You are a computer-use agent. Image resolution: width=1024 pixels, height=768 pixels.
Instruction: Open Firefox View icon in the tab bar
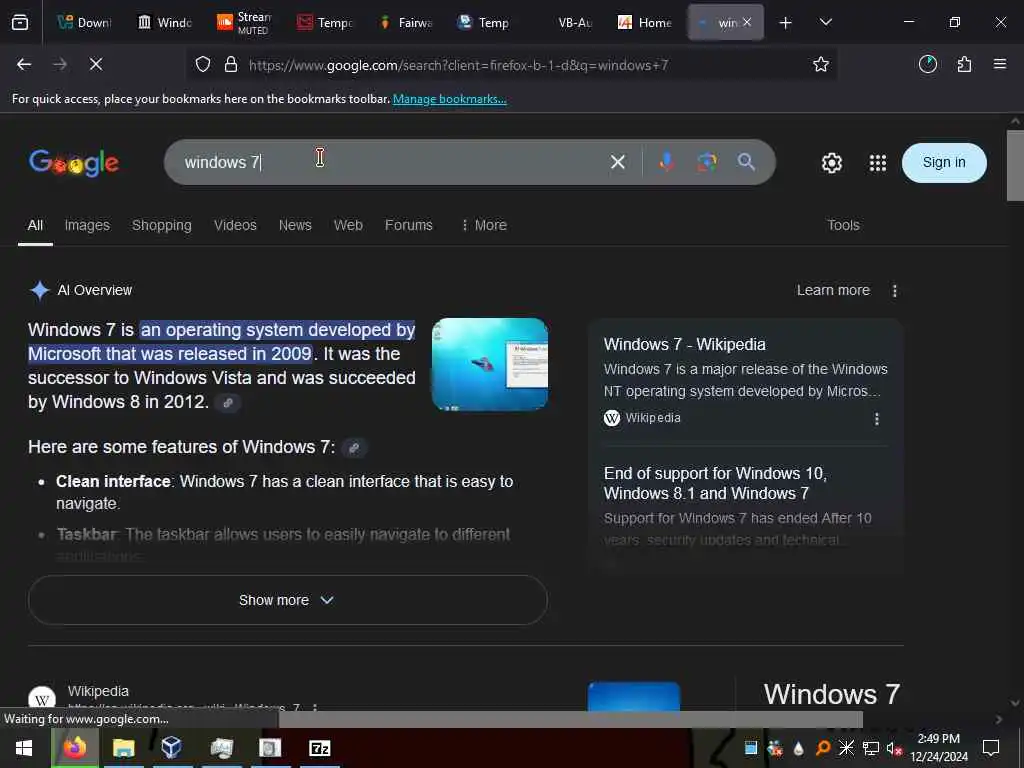click(x=20, y=23)
